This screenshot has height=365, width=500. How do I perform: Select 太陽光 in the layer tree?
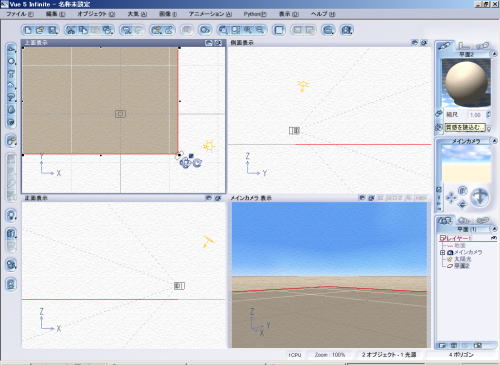(x=462, y=259)
